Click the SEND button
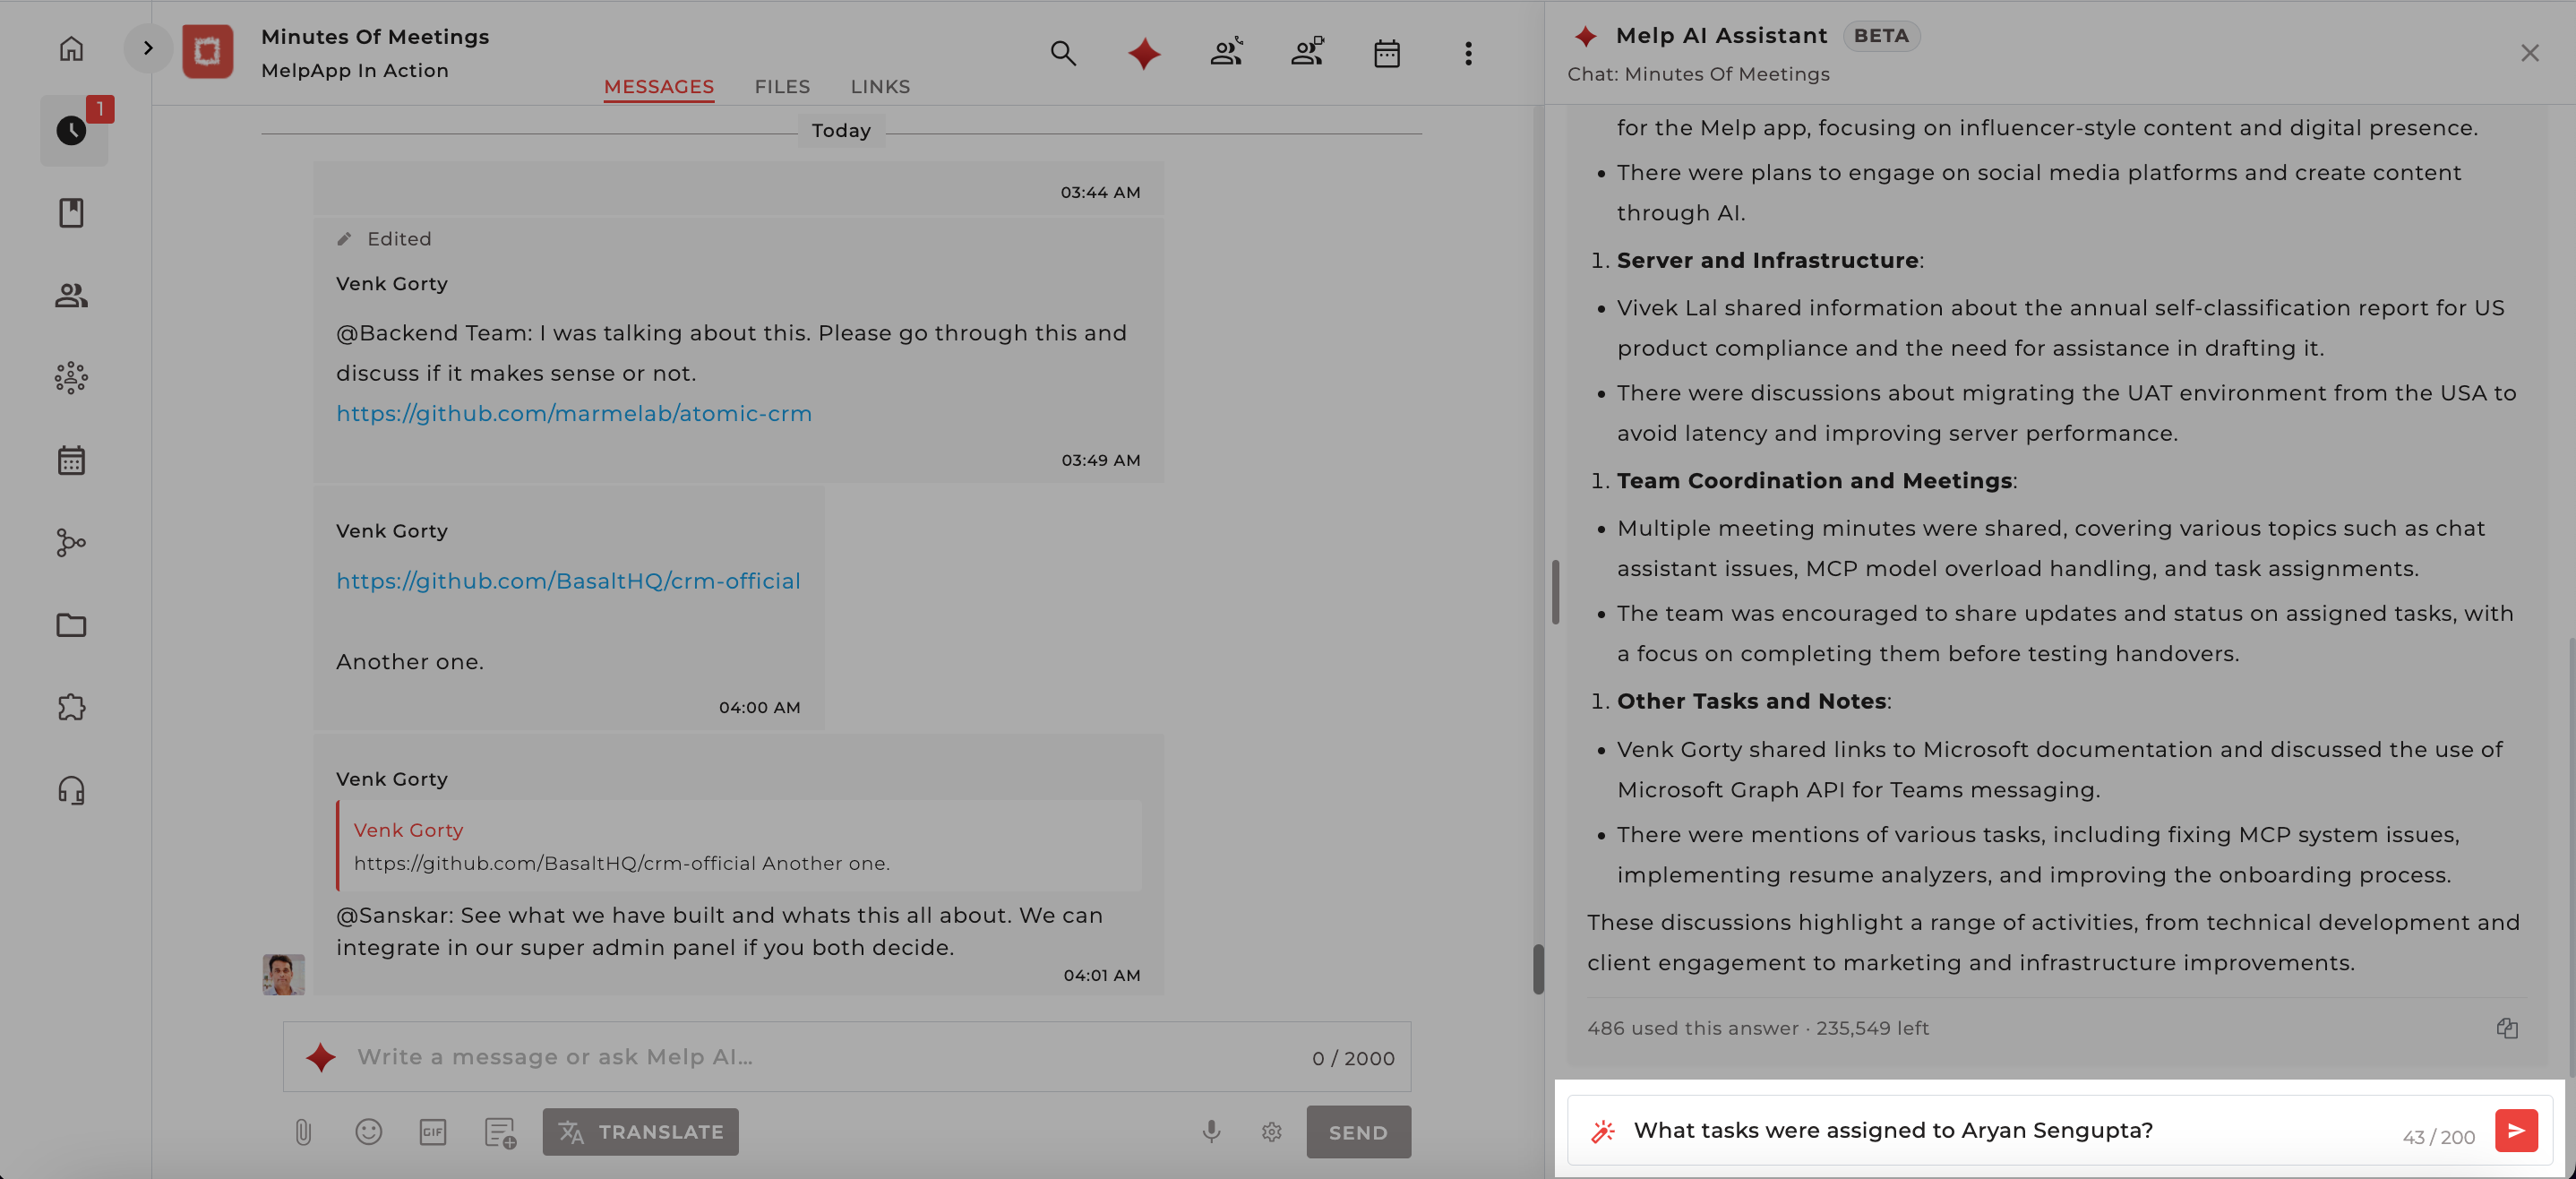 [x=1358, y=1132]
